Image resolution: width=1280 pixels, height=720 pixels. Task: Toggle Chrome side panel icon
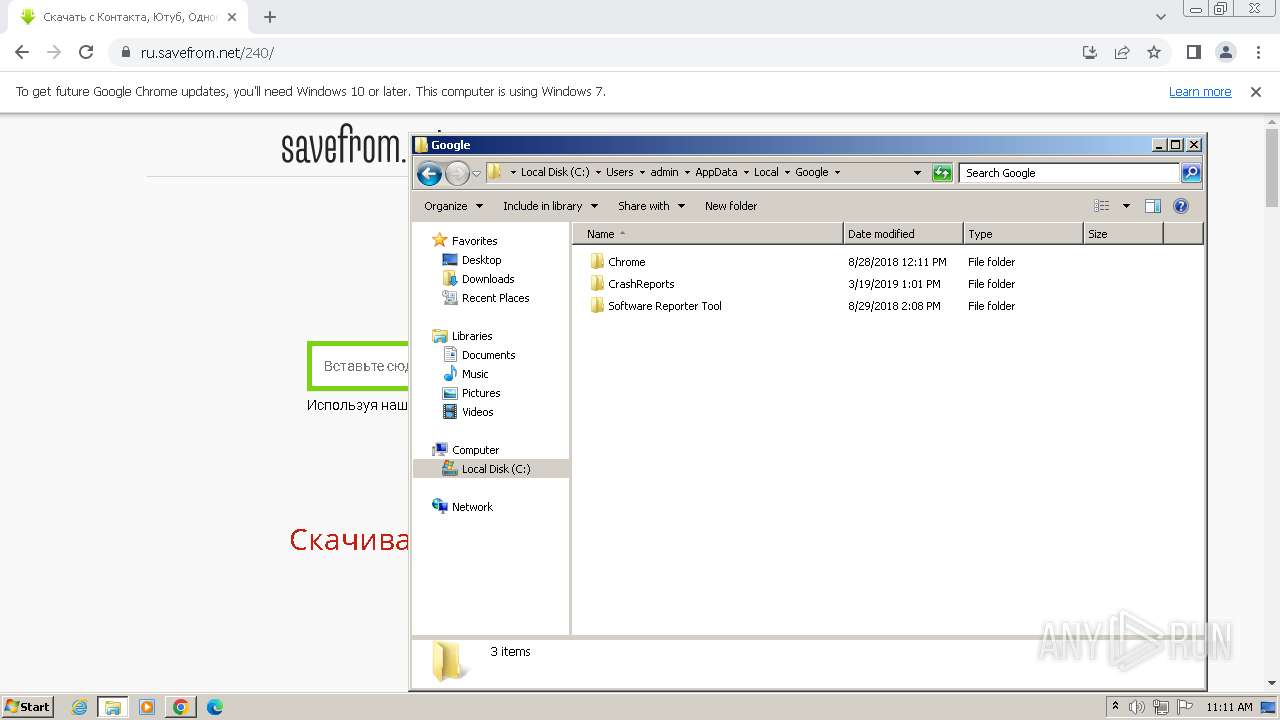[x=1193, y=52]
